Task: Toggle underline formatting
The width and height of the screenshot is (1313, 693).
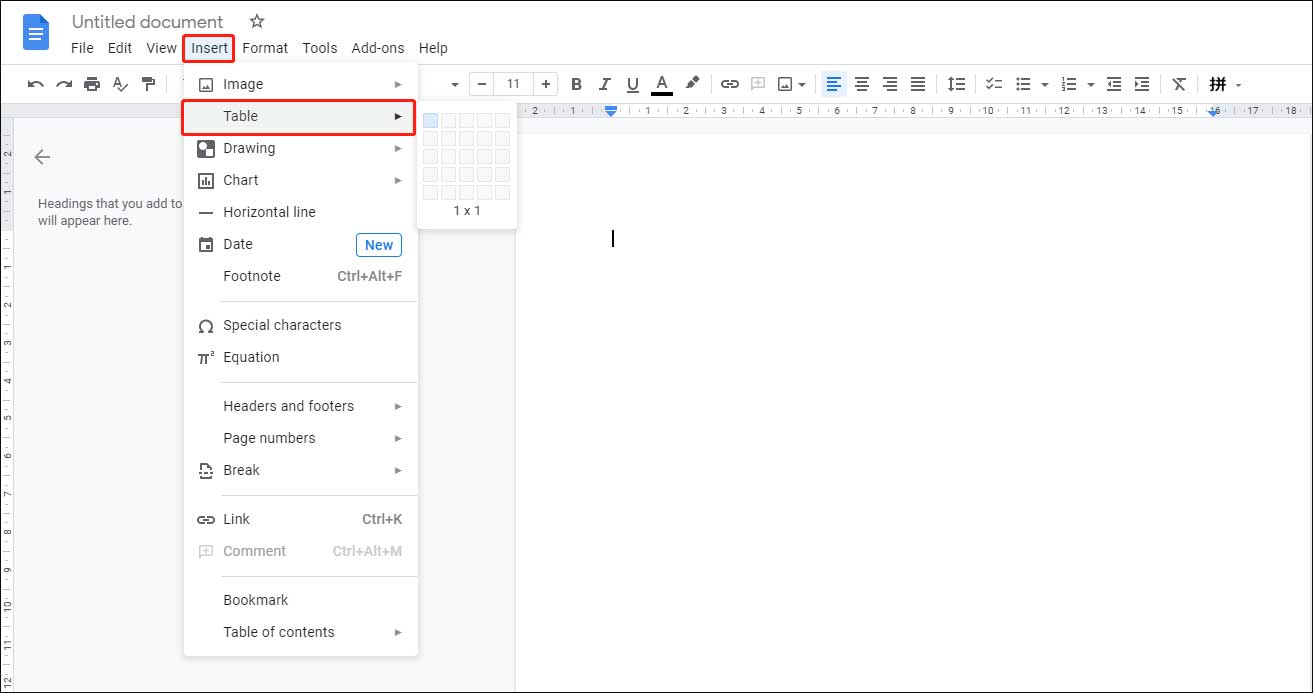Action: pos(632,84)
